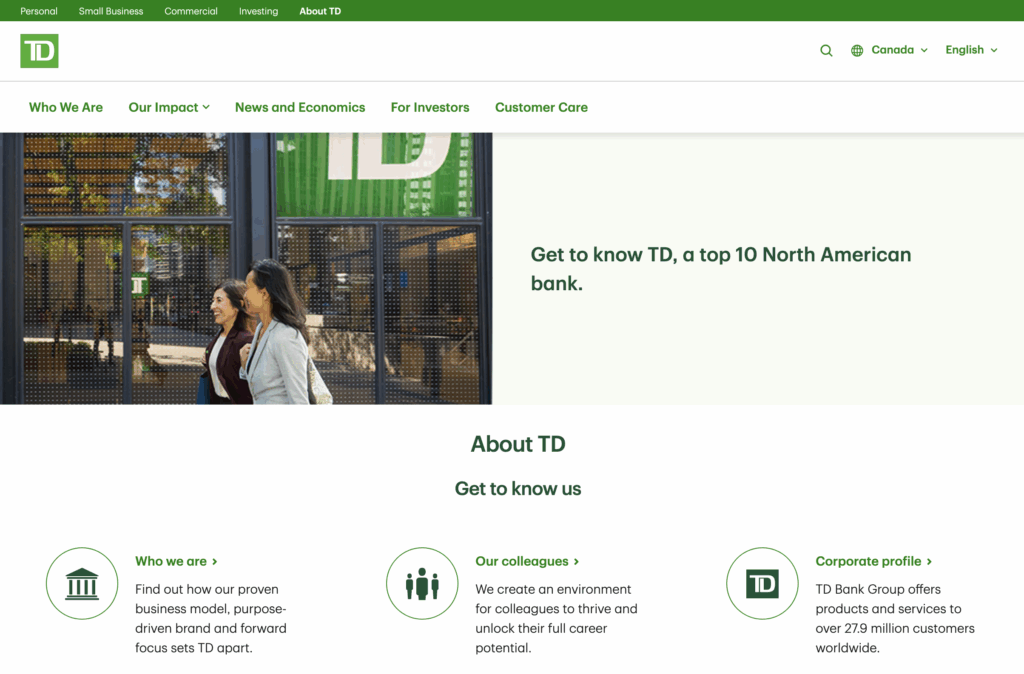Image resolution: width=1024 pixels, height=674 pixels.
Task: Go to For Investors section
Action: pos(430,107)
